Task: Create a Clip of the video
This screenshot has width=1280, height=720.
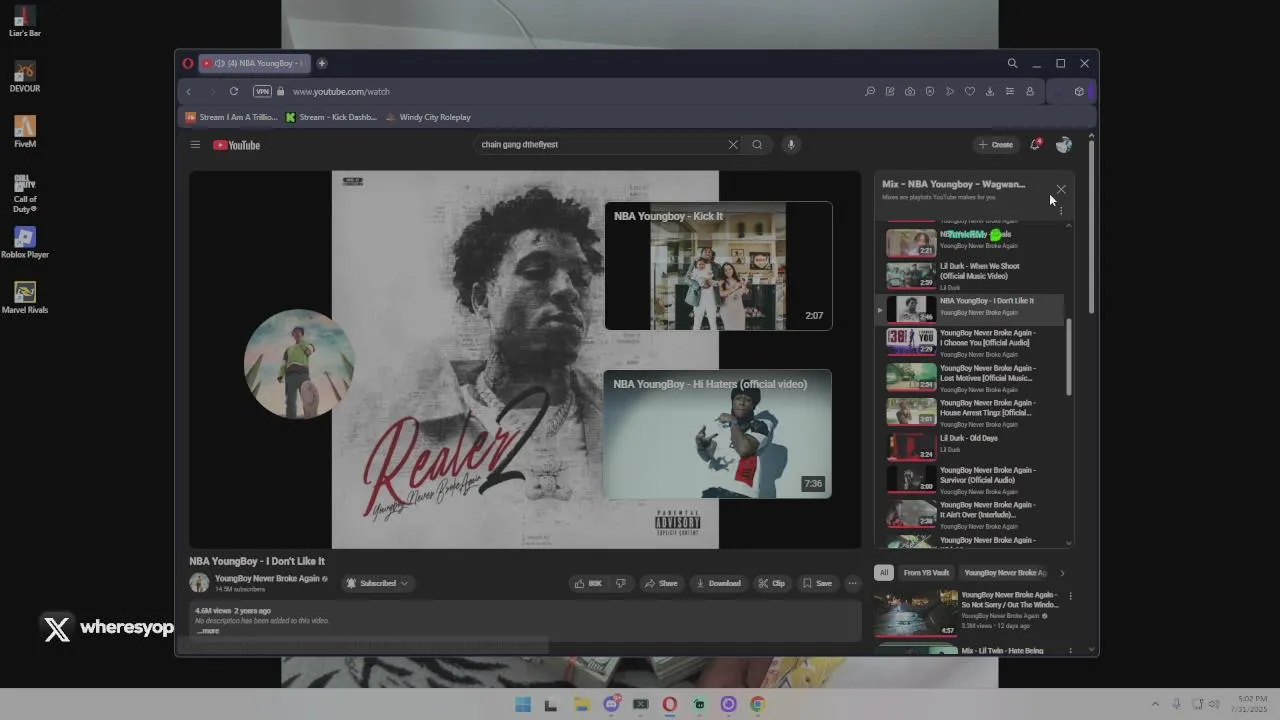Action: 771,583
